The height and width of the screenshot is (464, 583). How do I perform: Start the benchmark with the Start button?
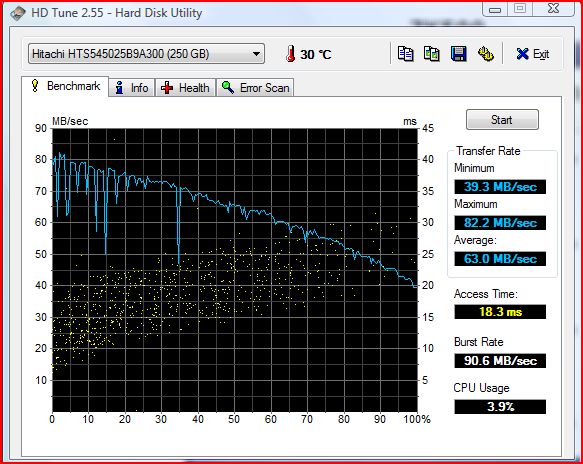tap(502, 120)
